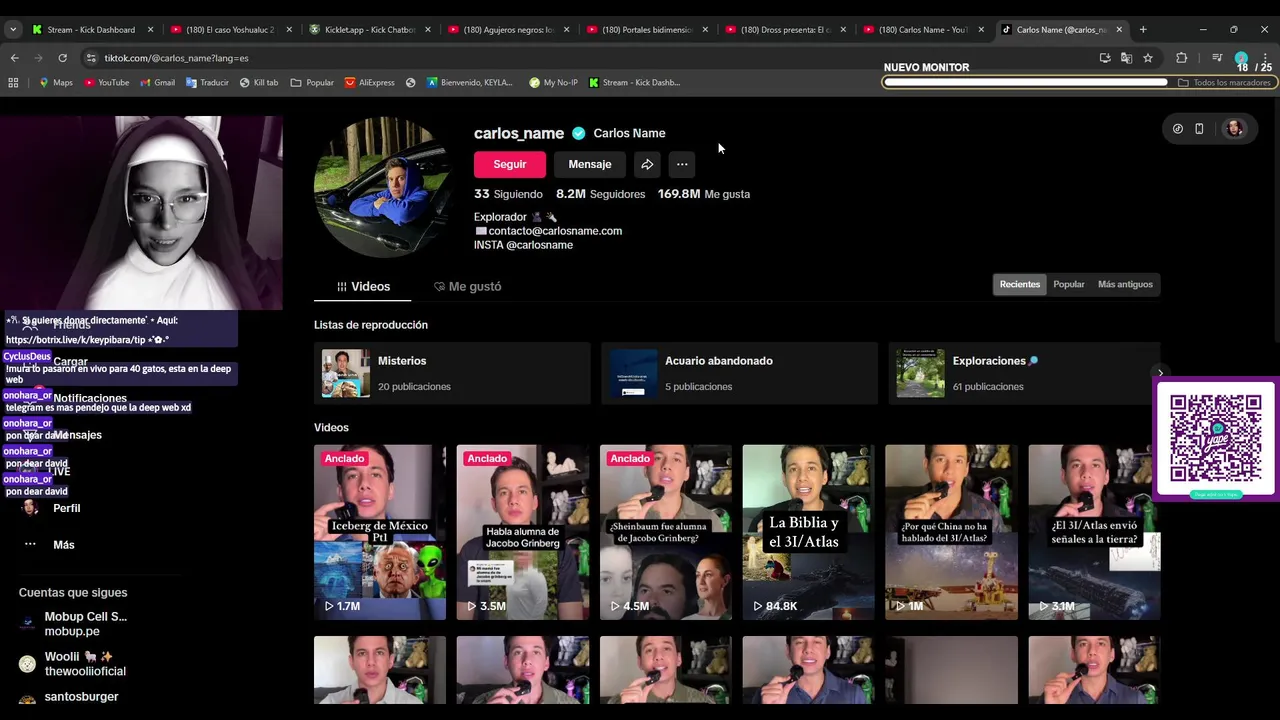Open the Popular bookmarks folder
The image size is (1280, 720).
click(x=312, y=82)
